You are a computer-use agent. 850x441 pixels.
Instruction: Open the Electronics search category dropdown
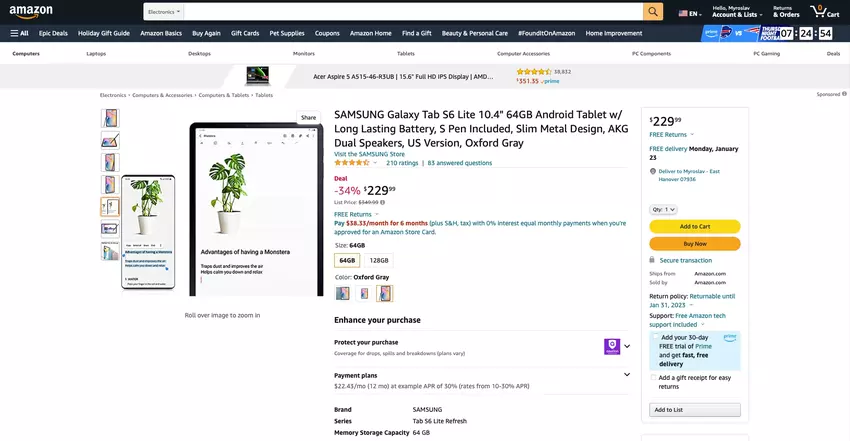click(164, 12)
